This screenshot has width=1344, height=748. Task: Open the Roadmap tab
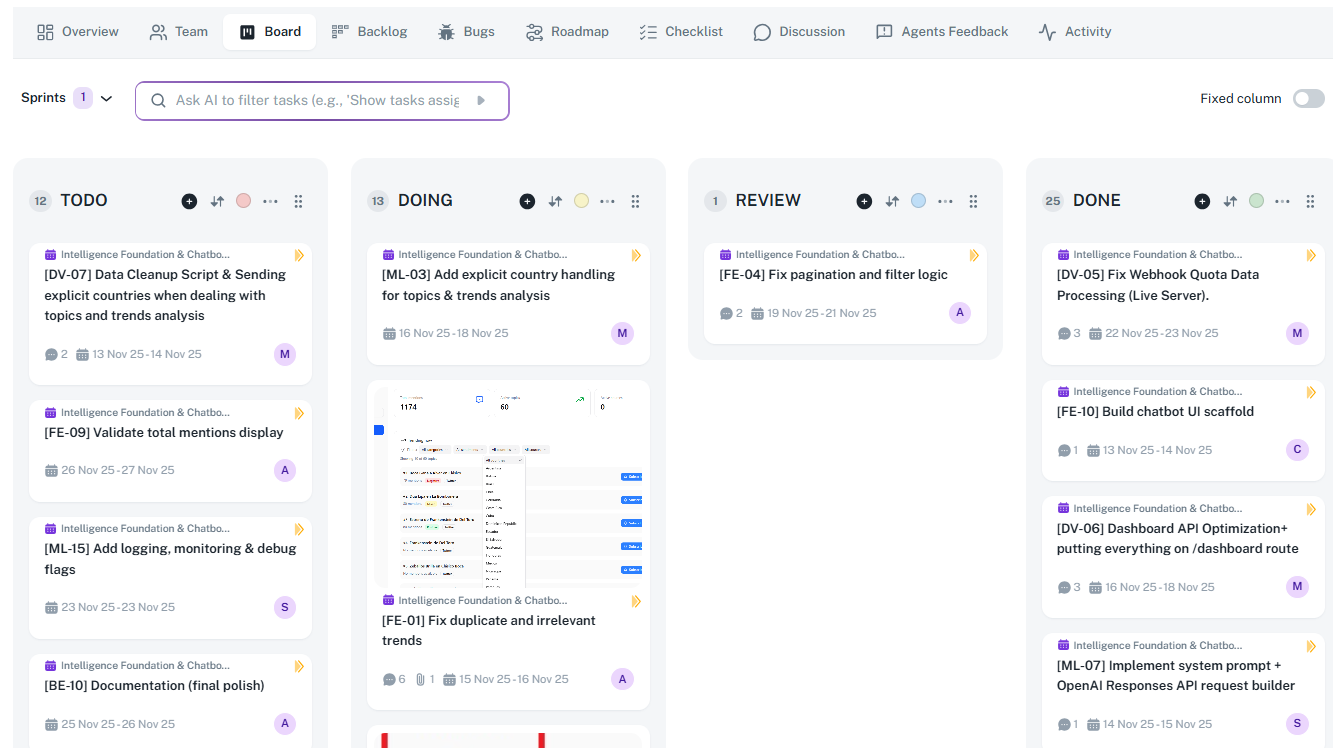coord(567,32)
